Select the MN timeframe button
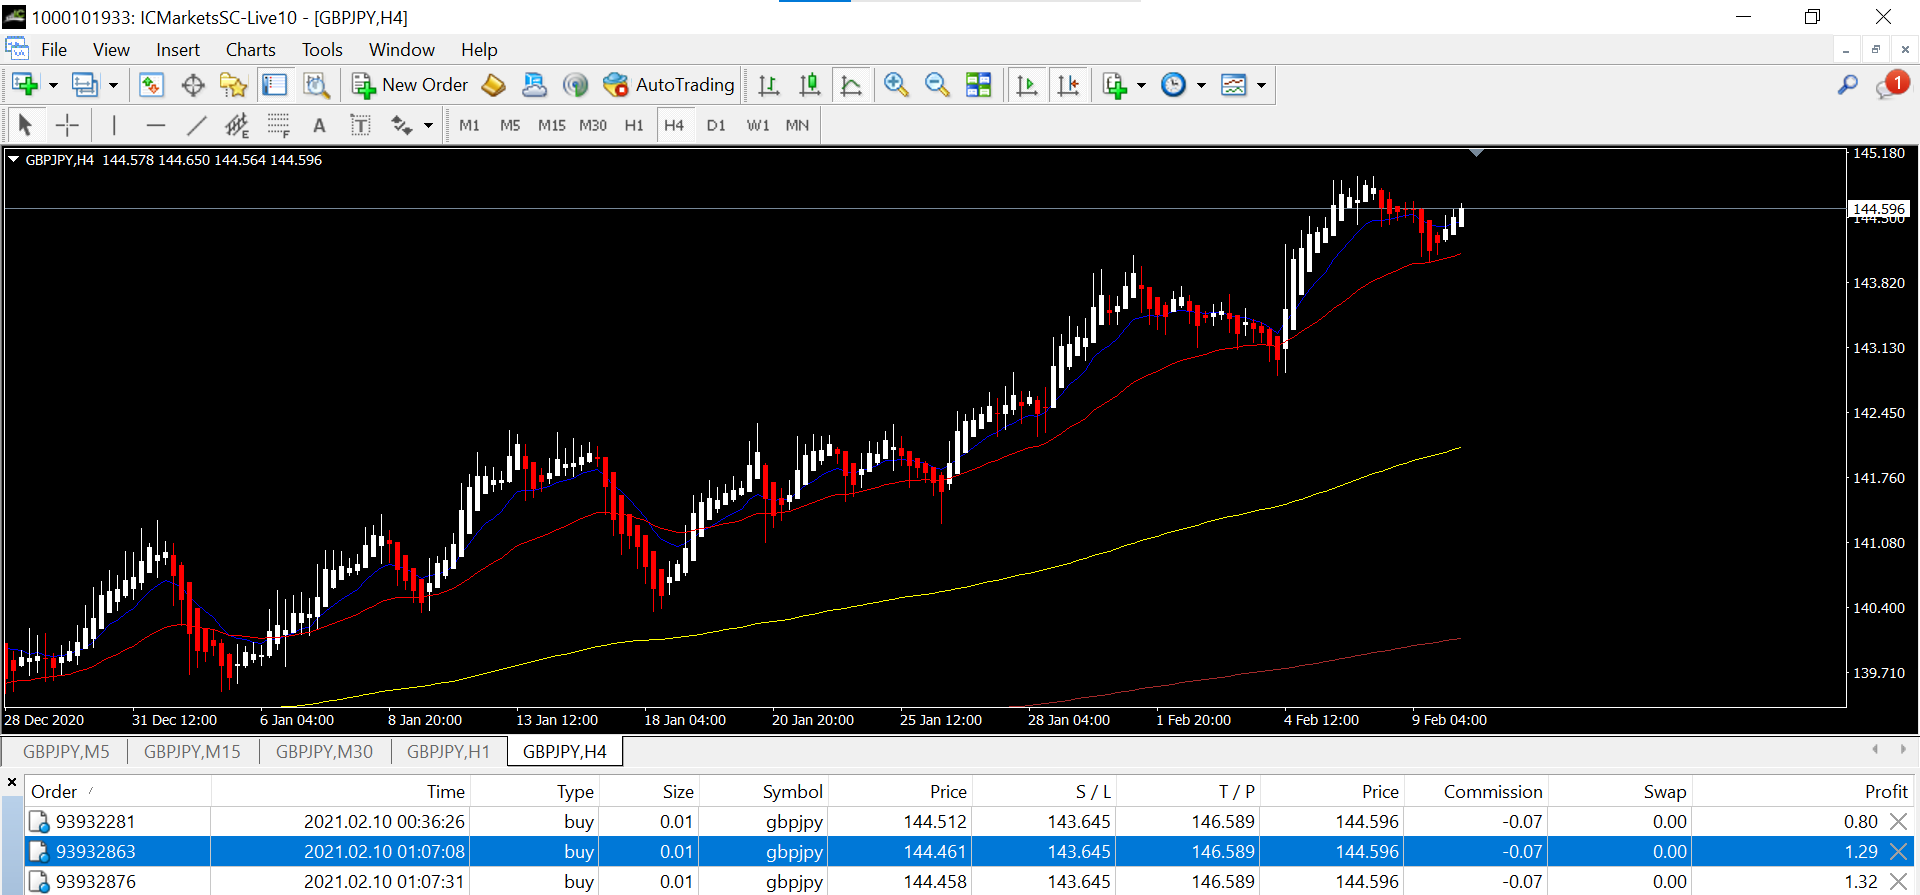Screen dimensions: 1920x895 tap(797, 125)
